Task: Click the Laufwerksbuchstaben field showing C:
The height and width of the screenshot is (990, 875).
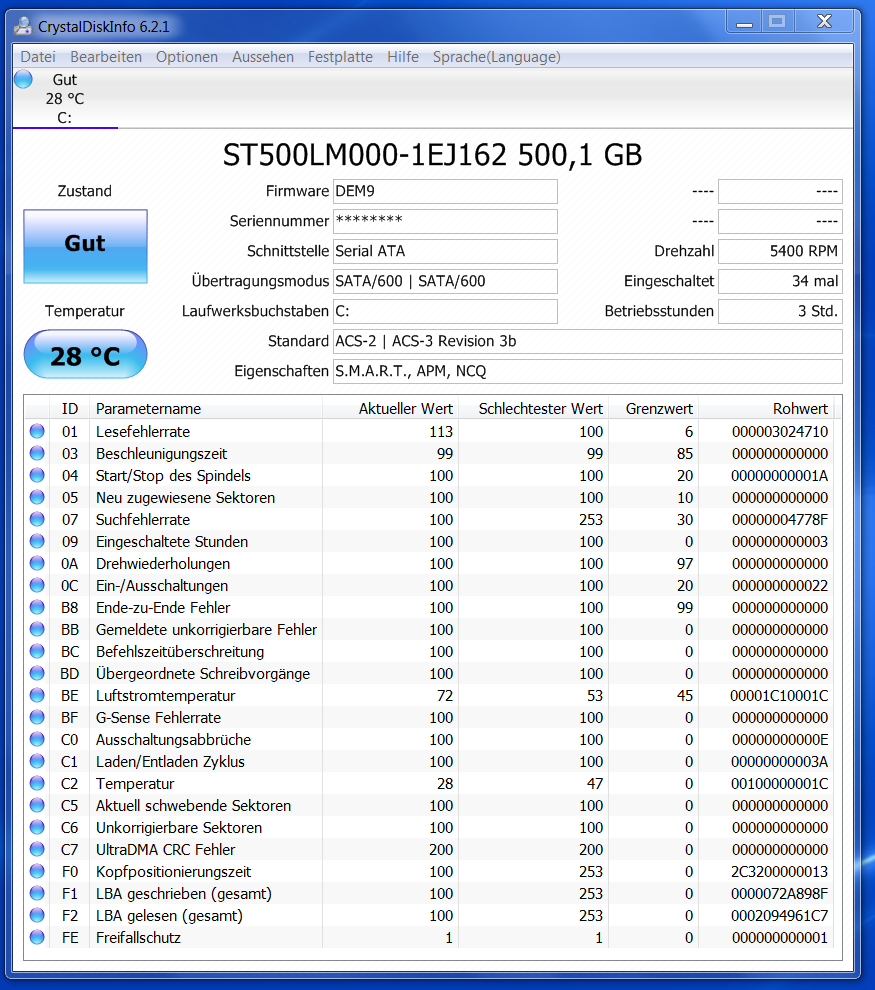Action: click(445, 311)
